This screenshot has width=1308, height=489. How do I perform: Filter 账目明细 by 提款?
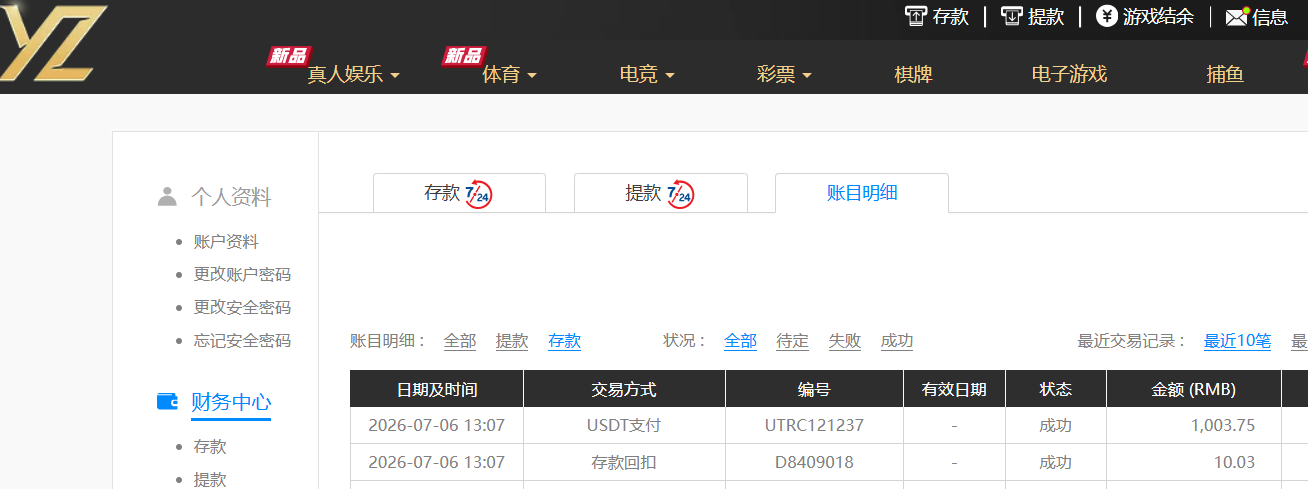pos(512,341)
